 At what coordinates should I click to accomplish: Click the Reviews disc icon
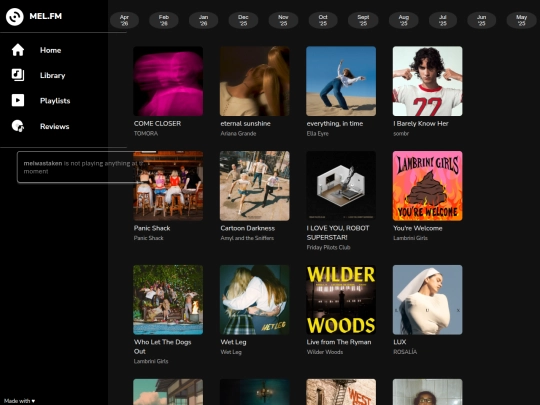pyautogui.click(x=18, y=126)
